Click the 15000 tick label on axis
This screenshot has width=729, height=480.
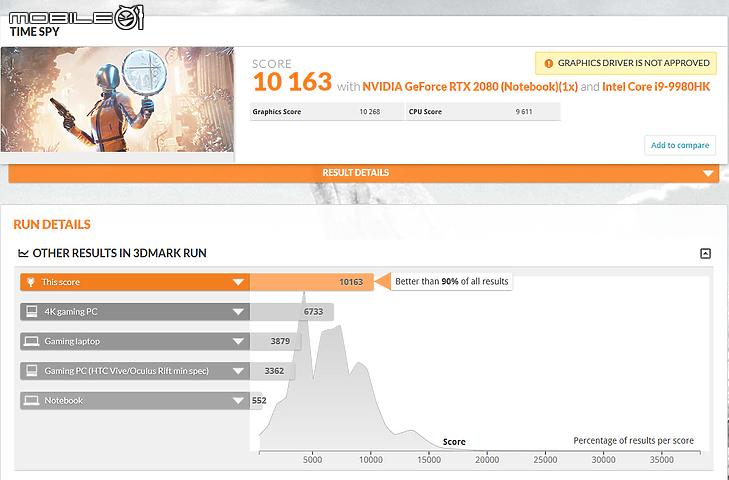tap(429, 460)
